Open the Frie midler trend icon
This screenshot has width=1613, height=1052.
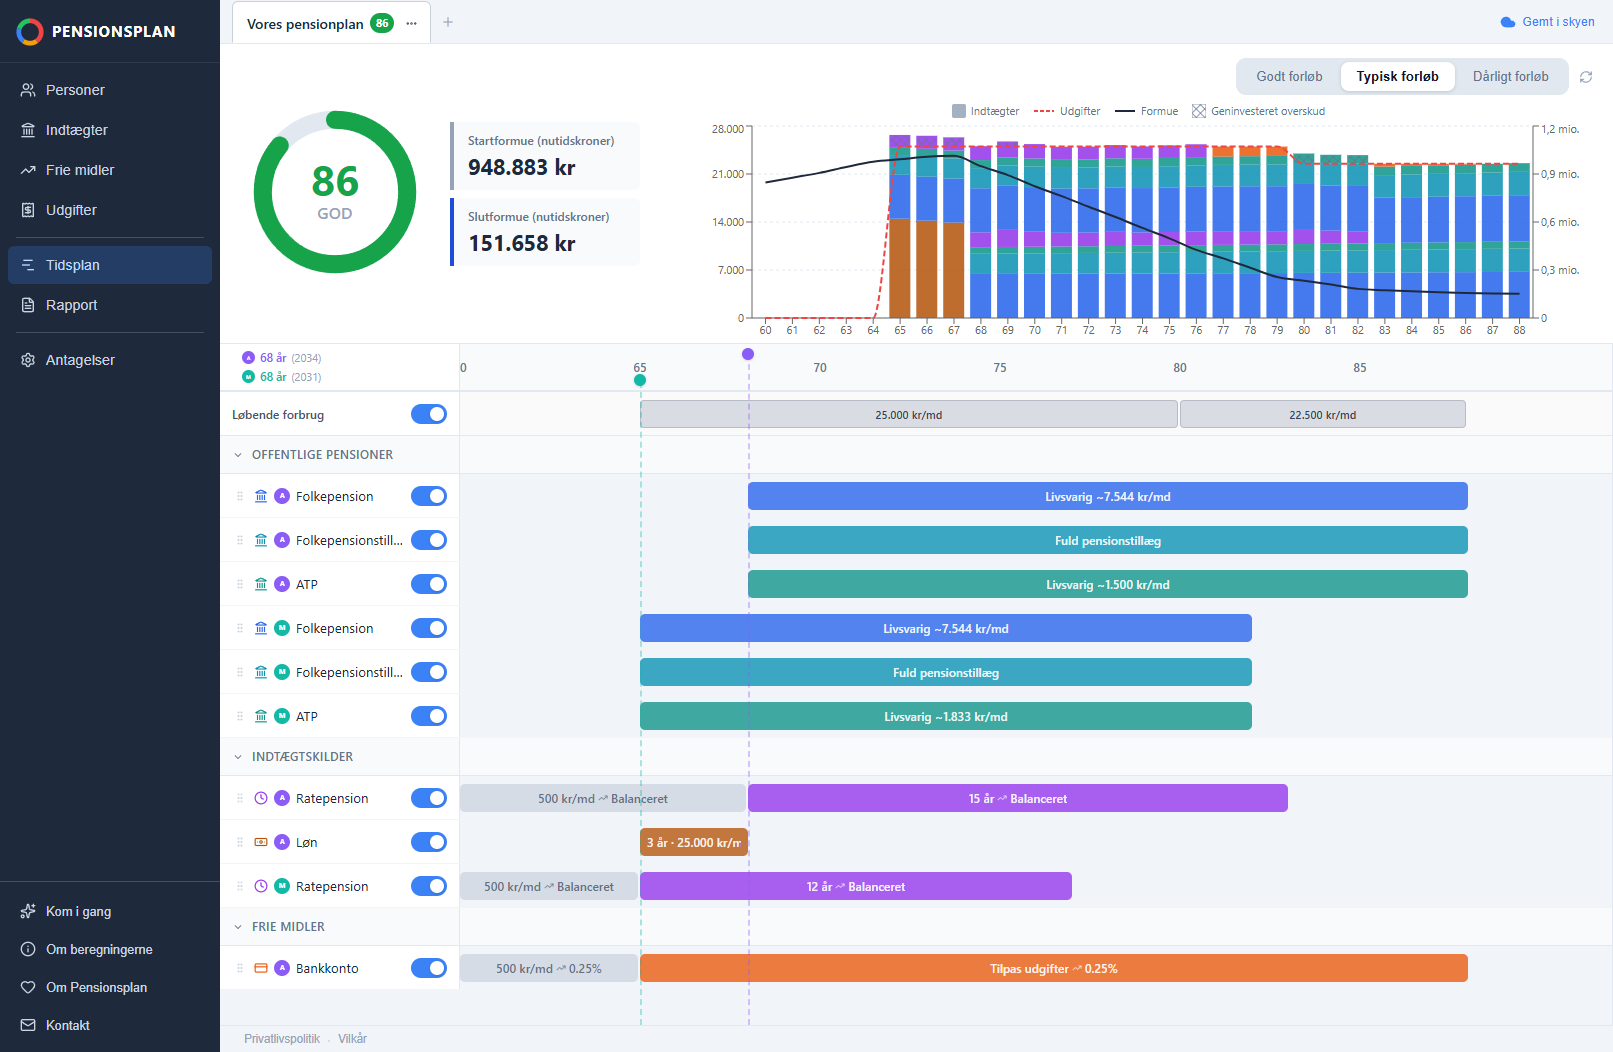pyautogui.click(x=28, y=170)
